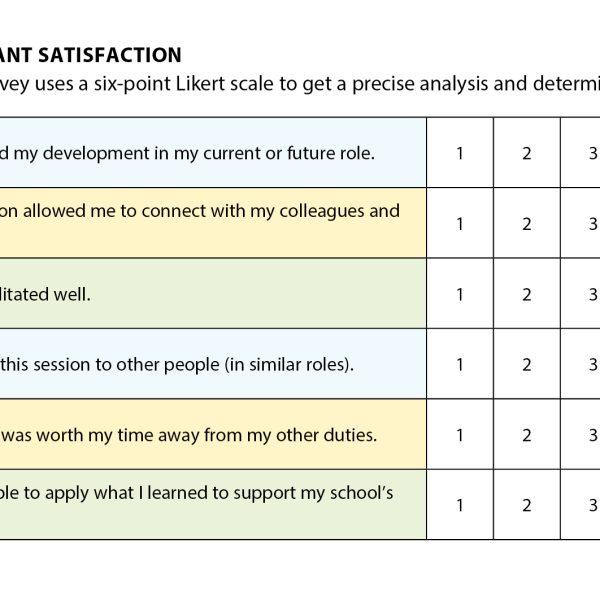Choose rating 2 for connect with colleagues row
The image size is (600, 600).
pyautogui.click(x=527, y=223)
